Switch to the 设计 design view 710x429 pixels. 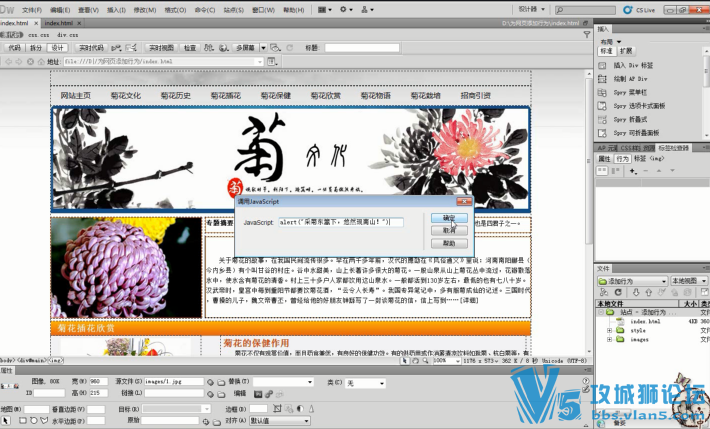(58, 48)
